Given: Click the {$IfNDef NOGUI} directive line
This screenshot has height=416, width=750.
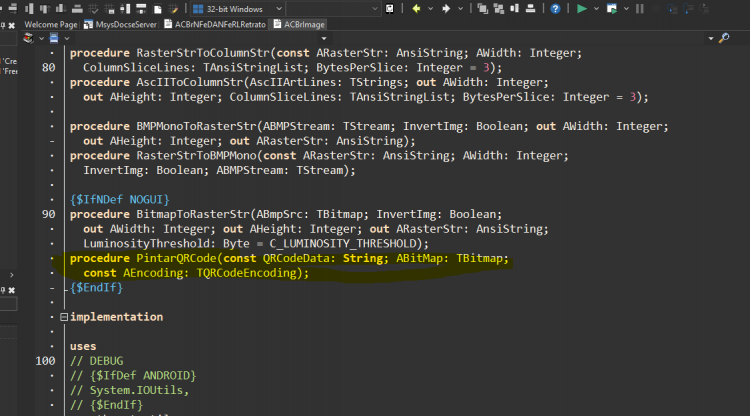Looking at the screenshot, I should tap(120, 199).
